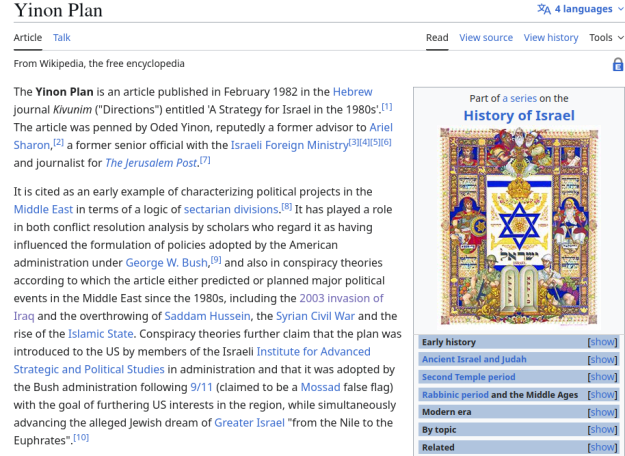Screen dimensions: 625x456
Task: Open the Islamic State link
Action: pos(100,334)
